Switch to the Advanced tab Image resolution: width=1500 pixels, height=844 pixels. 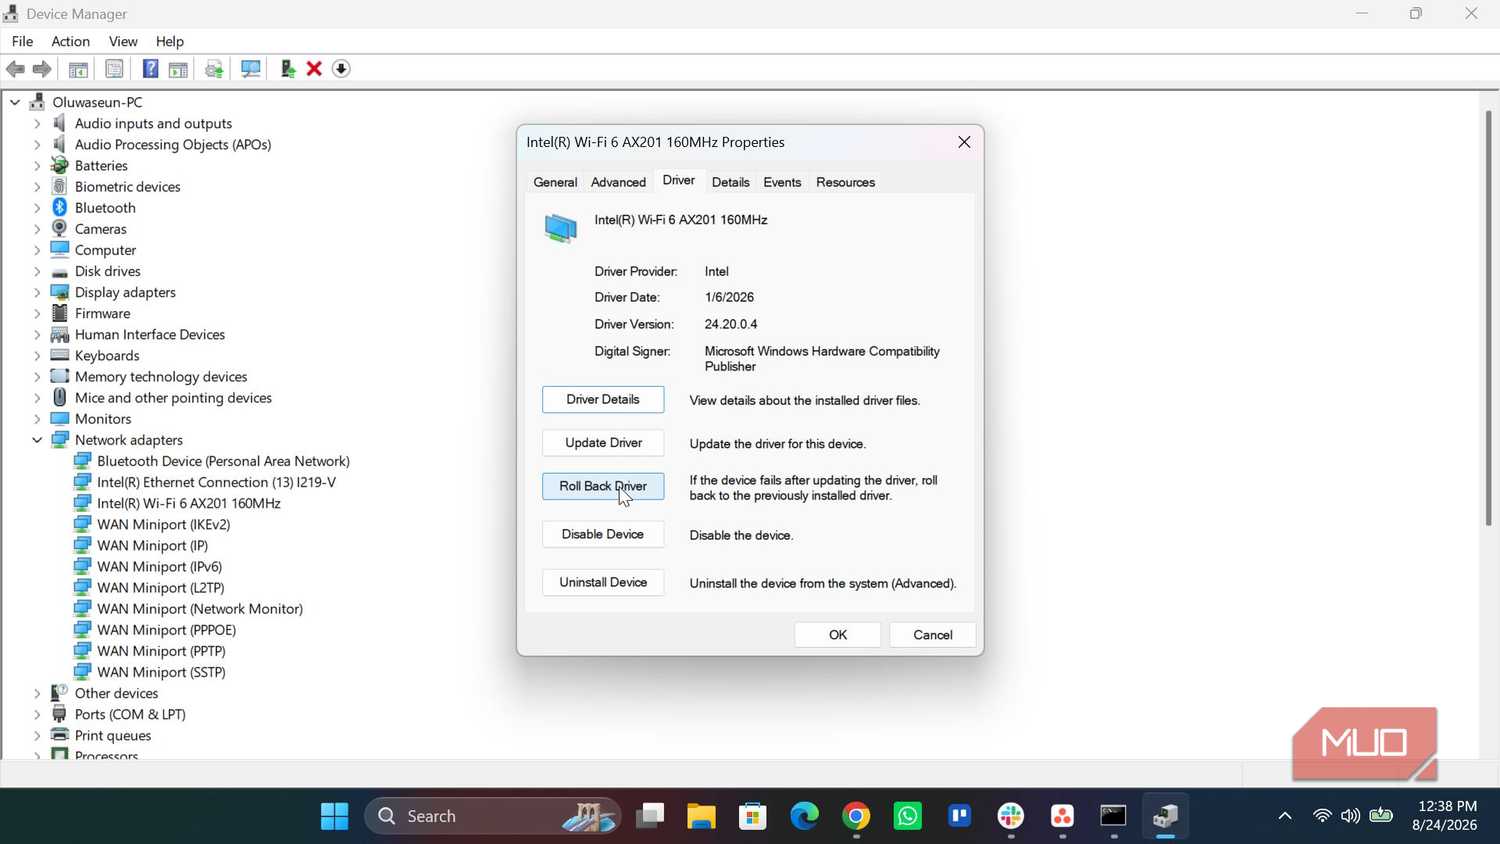pyautogui.click(x=618, y=182)
